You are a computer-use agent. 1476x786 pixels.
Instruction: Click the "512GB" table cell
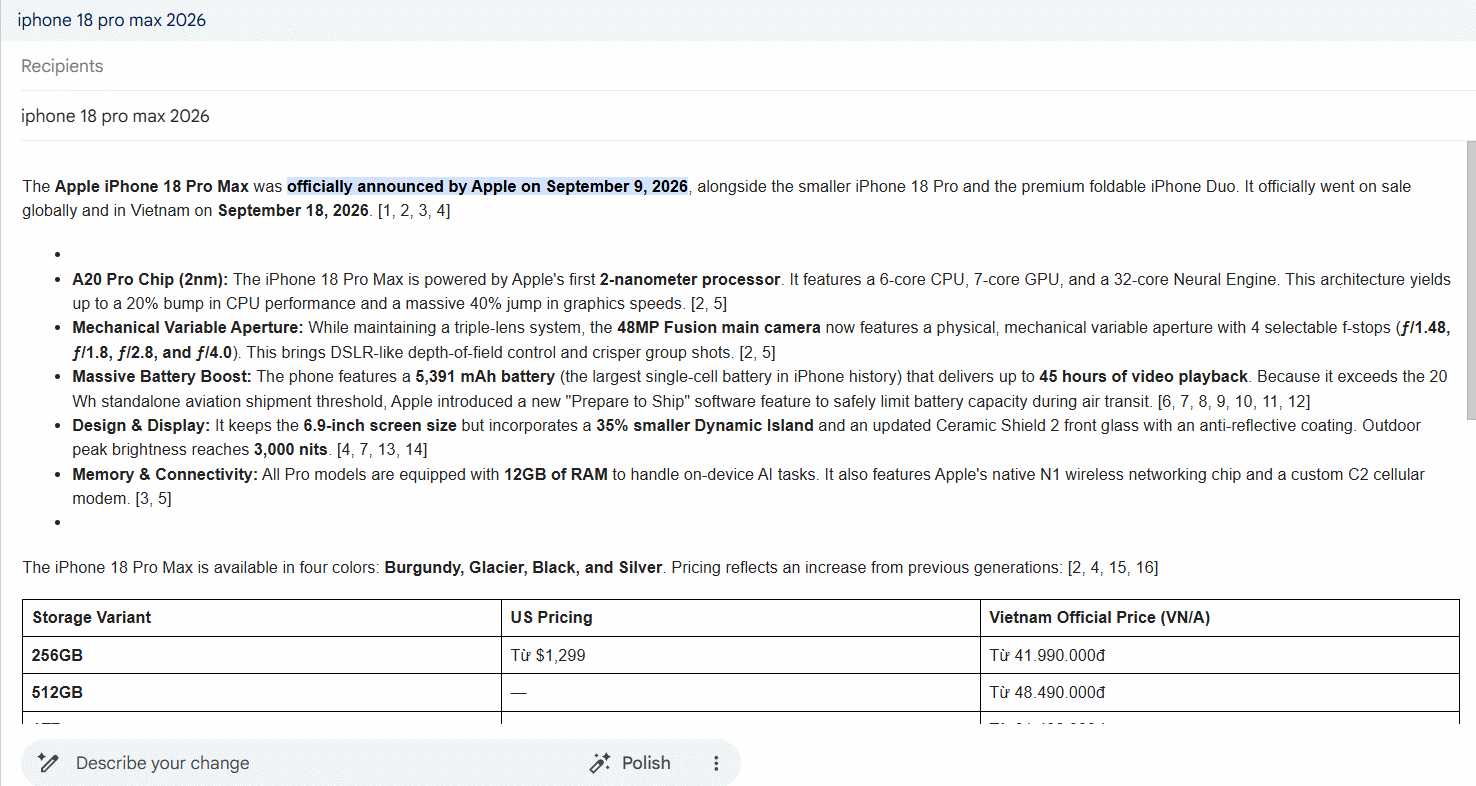(x=262, y=692)
